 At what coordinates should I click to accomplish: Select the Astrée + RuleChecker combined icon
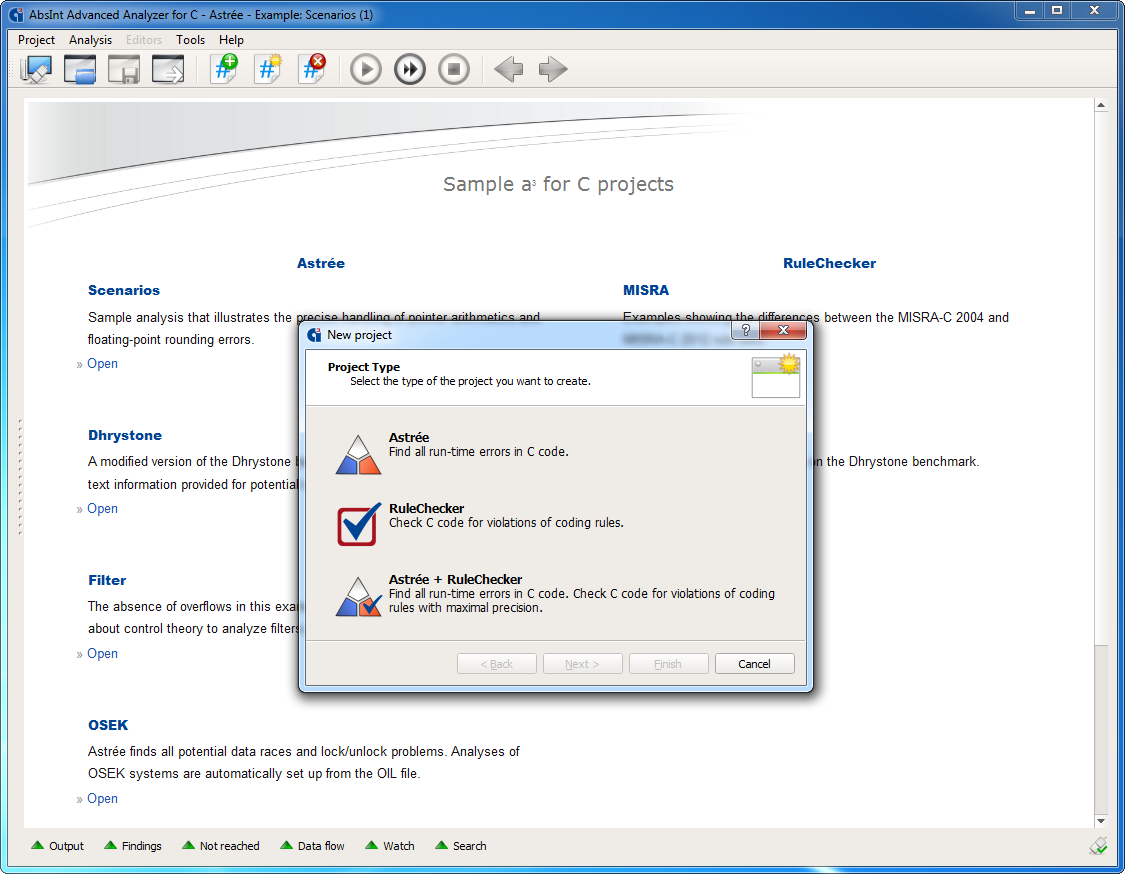358,596
